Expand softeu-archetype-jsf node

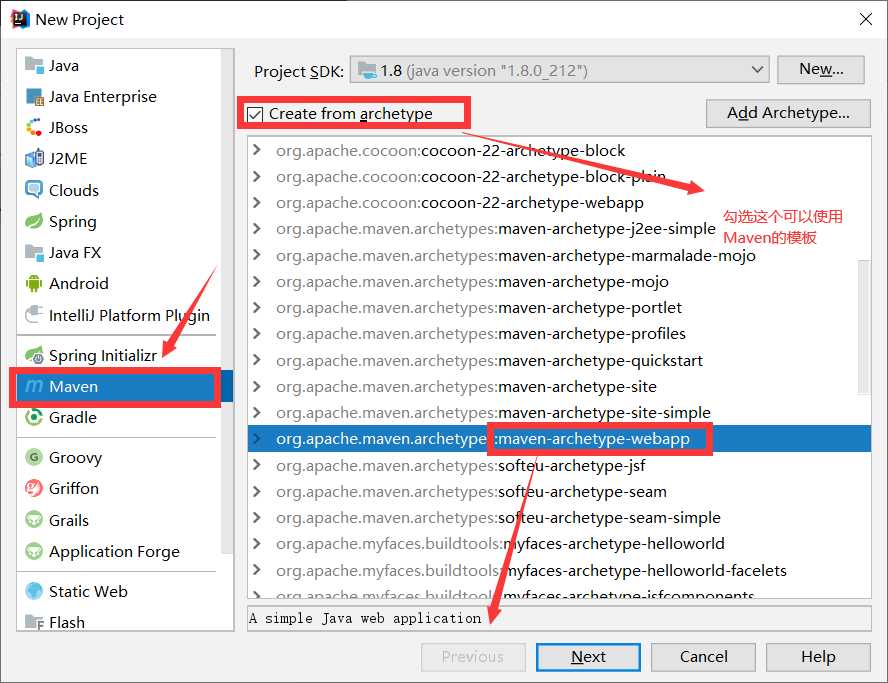[x=257, y=465]
